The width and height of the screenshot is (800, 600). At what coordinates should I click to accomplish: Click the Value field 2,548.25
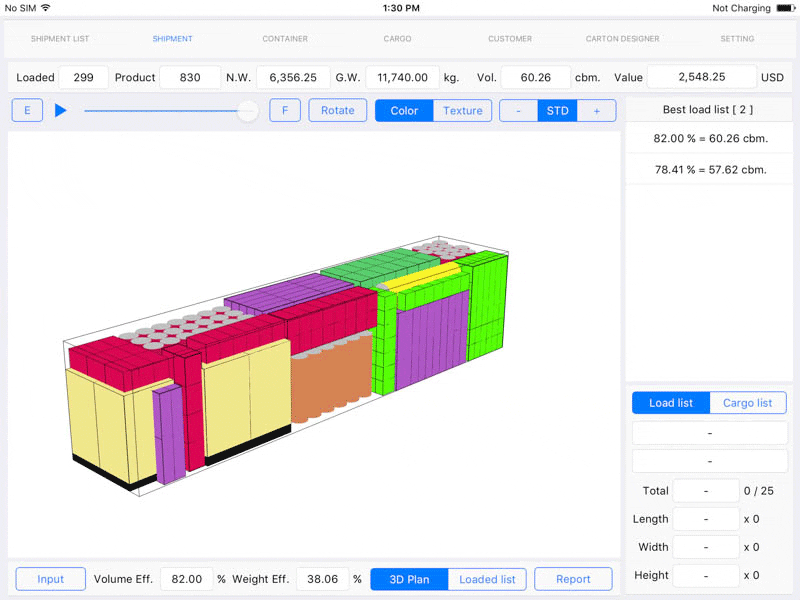coord(702,77)
